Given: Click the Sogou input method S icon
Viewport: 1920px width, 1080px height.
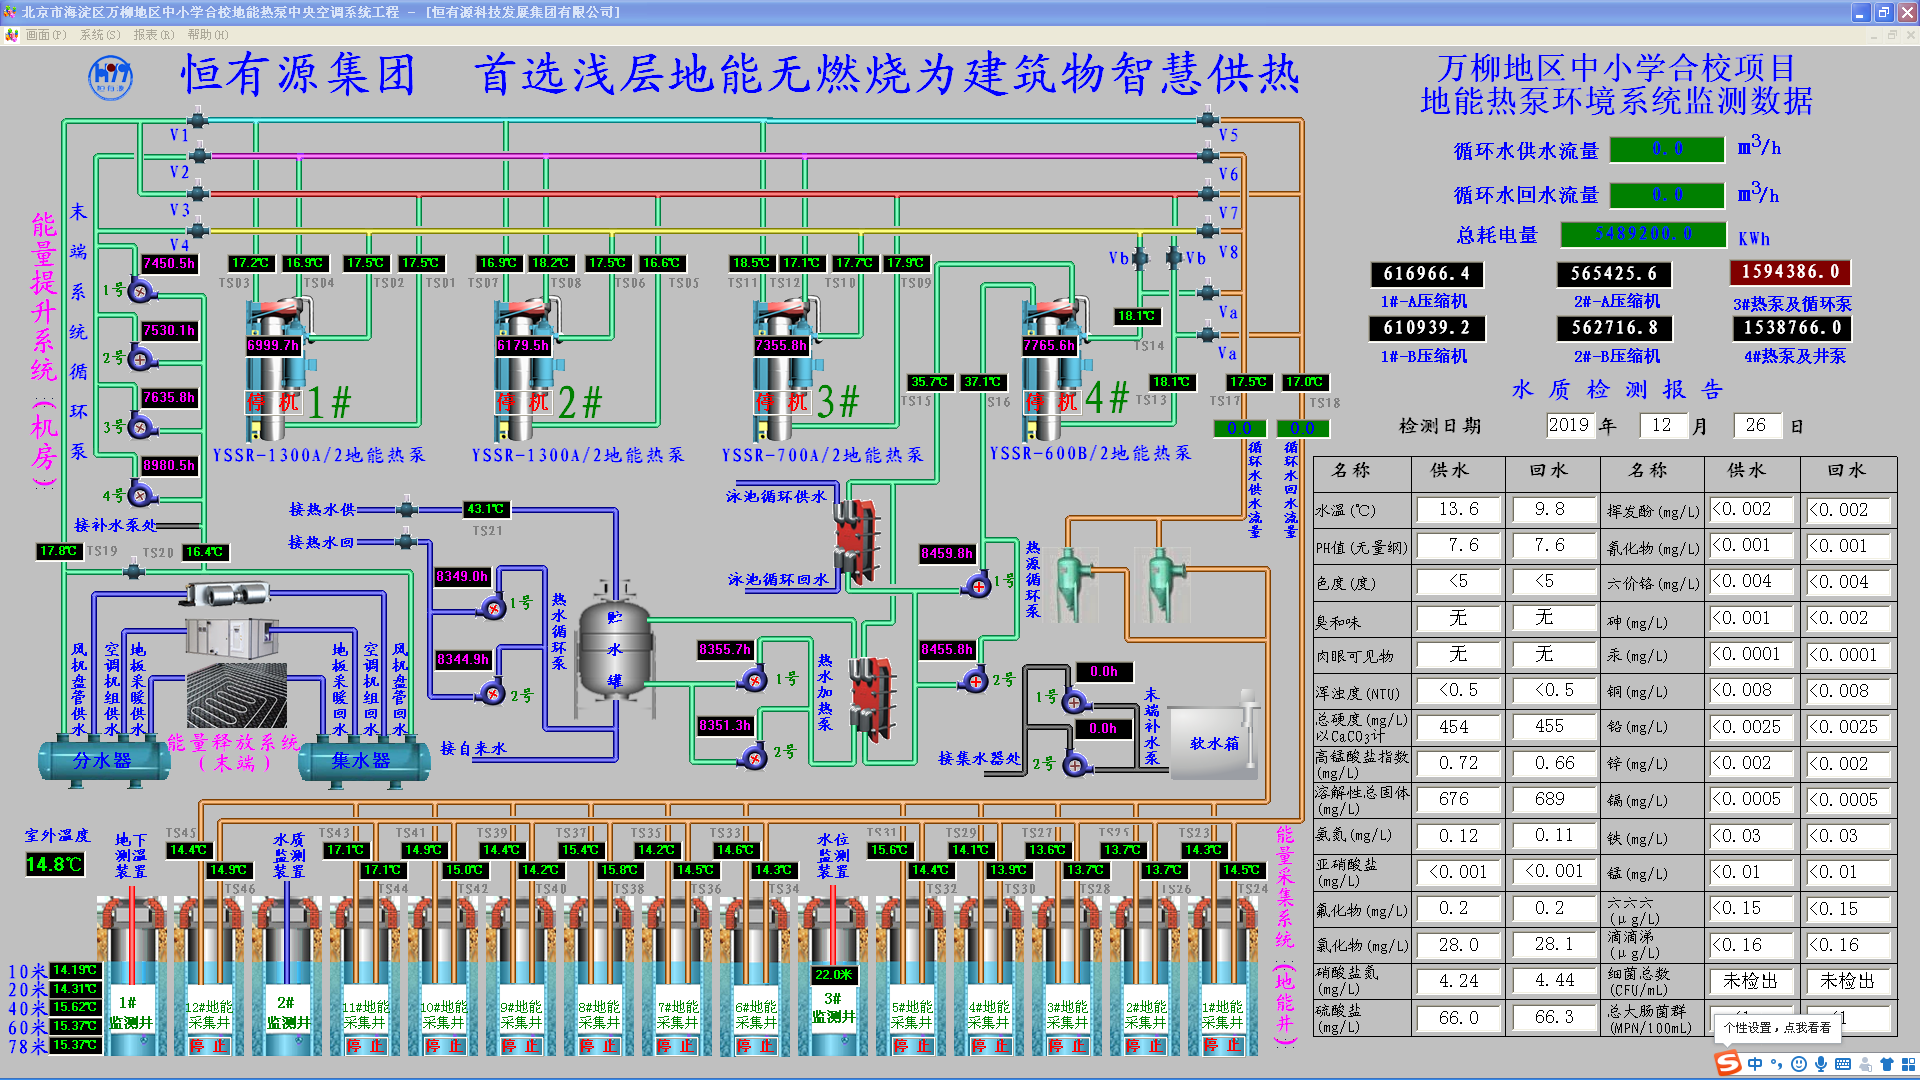Looking at the screenshot, I should point(1728,1063).
